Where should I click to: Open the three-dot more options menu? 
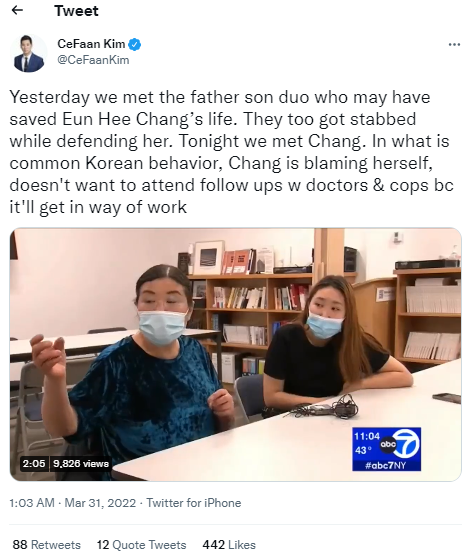[x=454, y=44]
